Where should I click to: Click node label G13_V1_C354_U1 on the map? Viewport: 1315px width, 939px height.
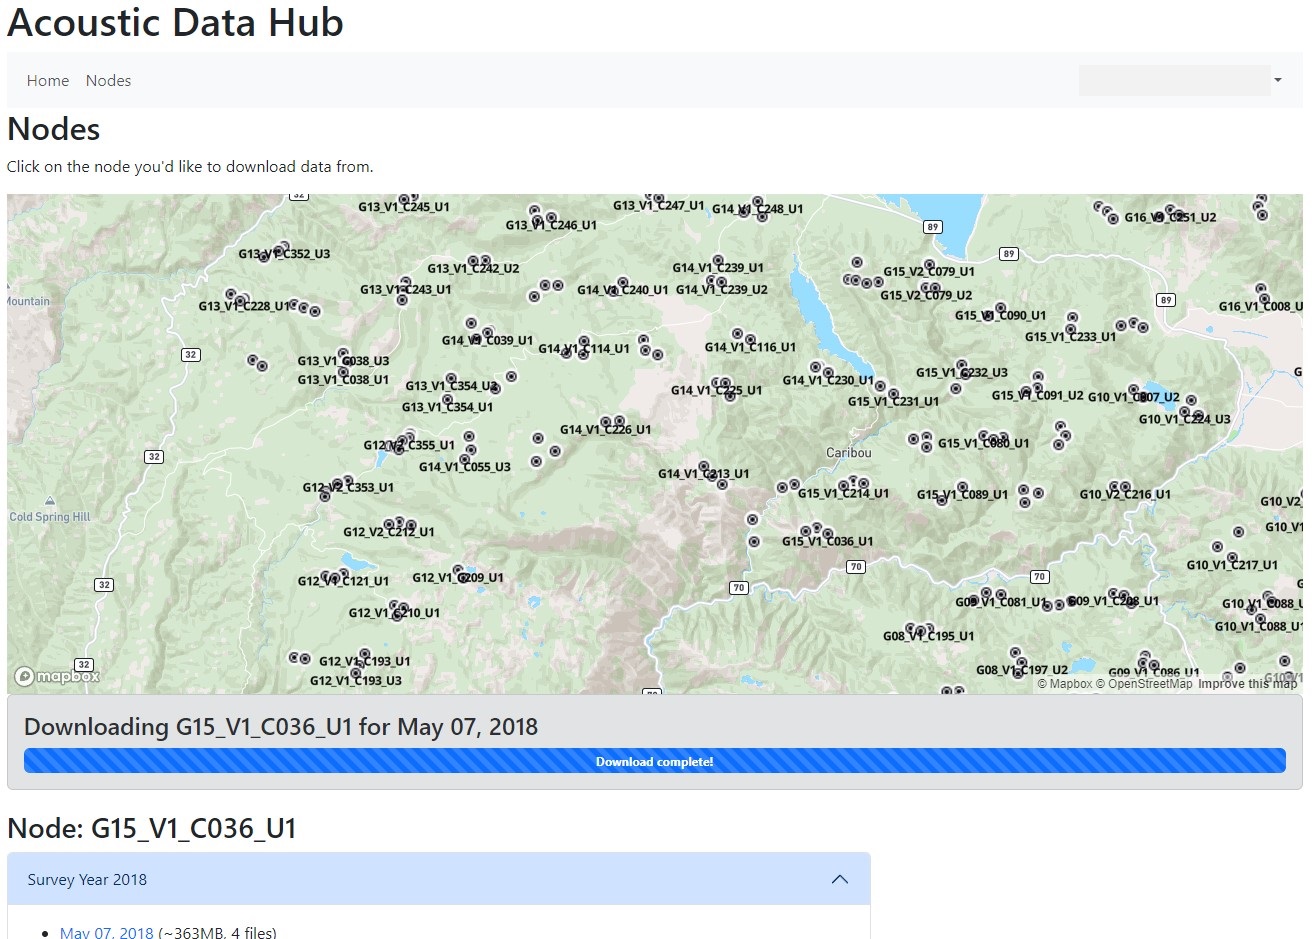(447, 407)
